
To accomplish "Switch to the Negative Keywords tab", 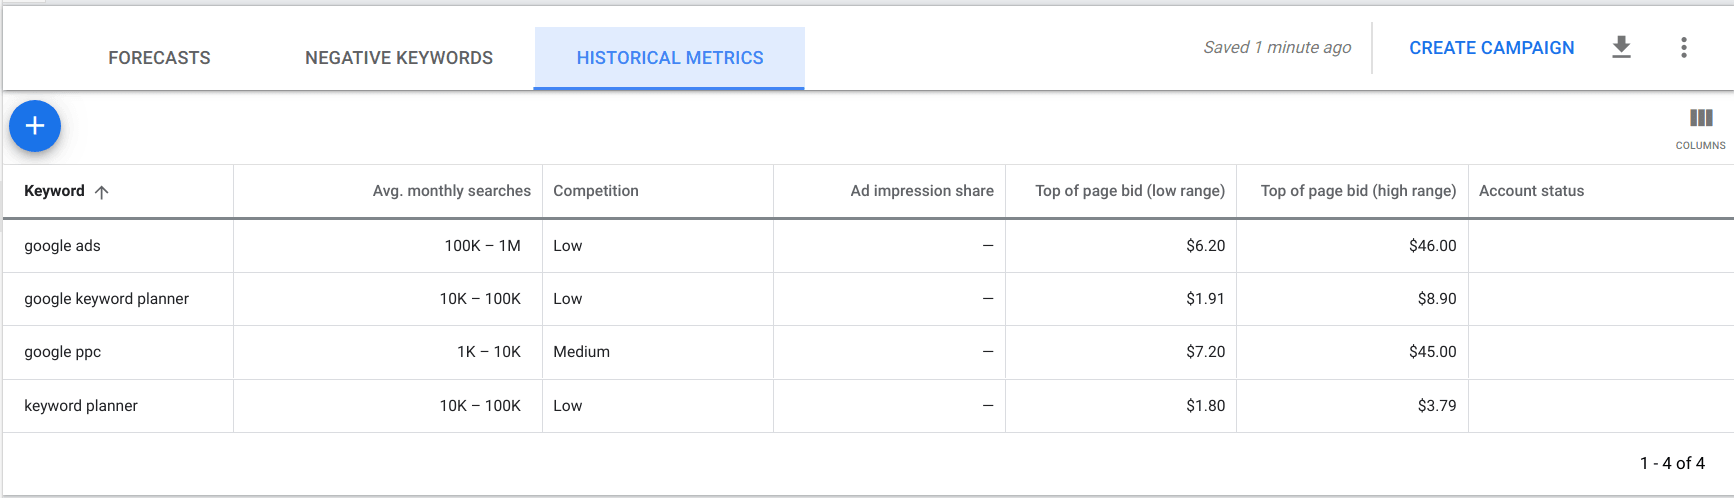I will [x=399, y=58].
